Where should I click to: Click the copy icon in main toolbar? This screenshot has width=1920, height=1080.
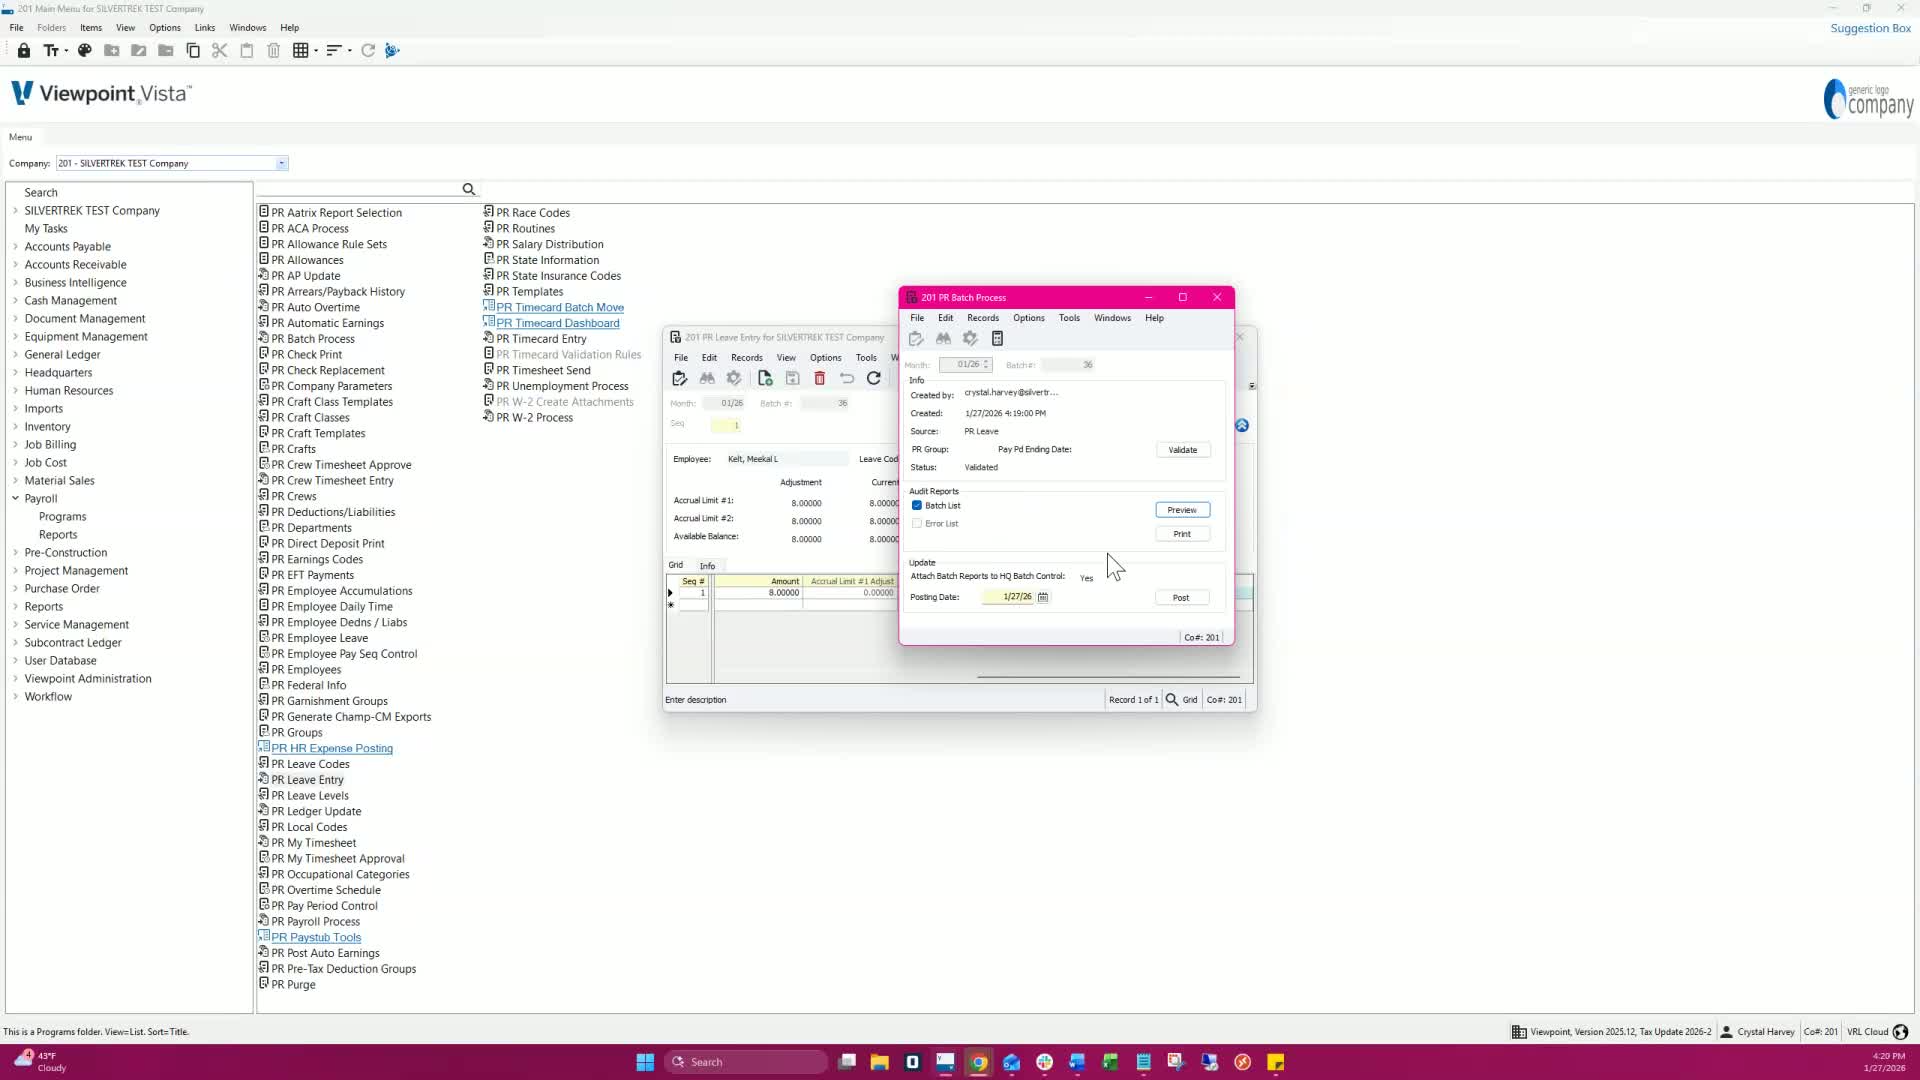click(x=193, y=50)
